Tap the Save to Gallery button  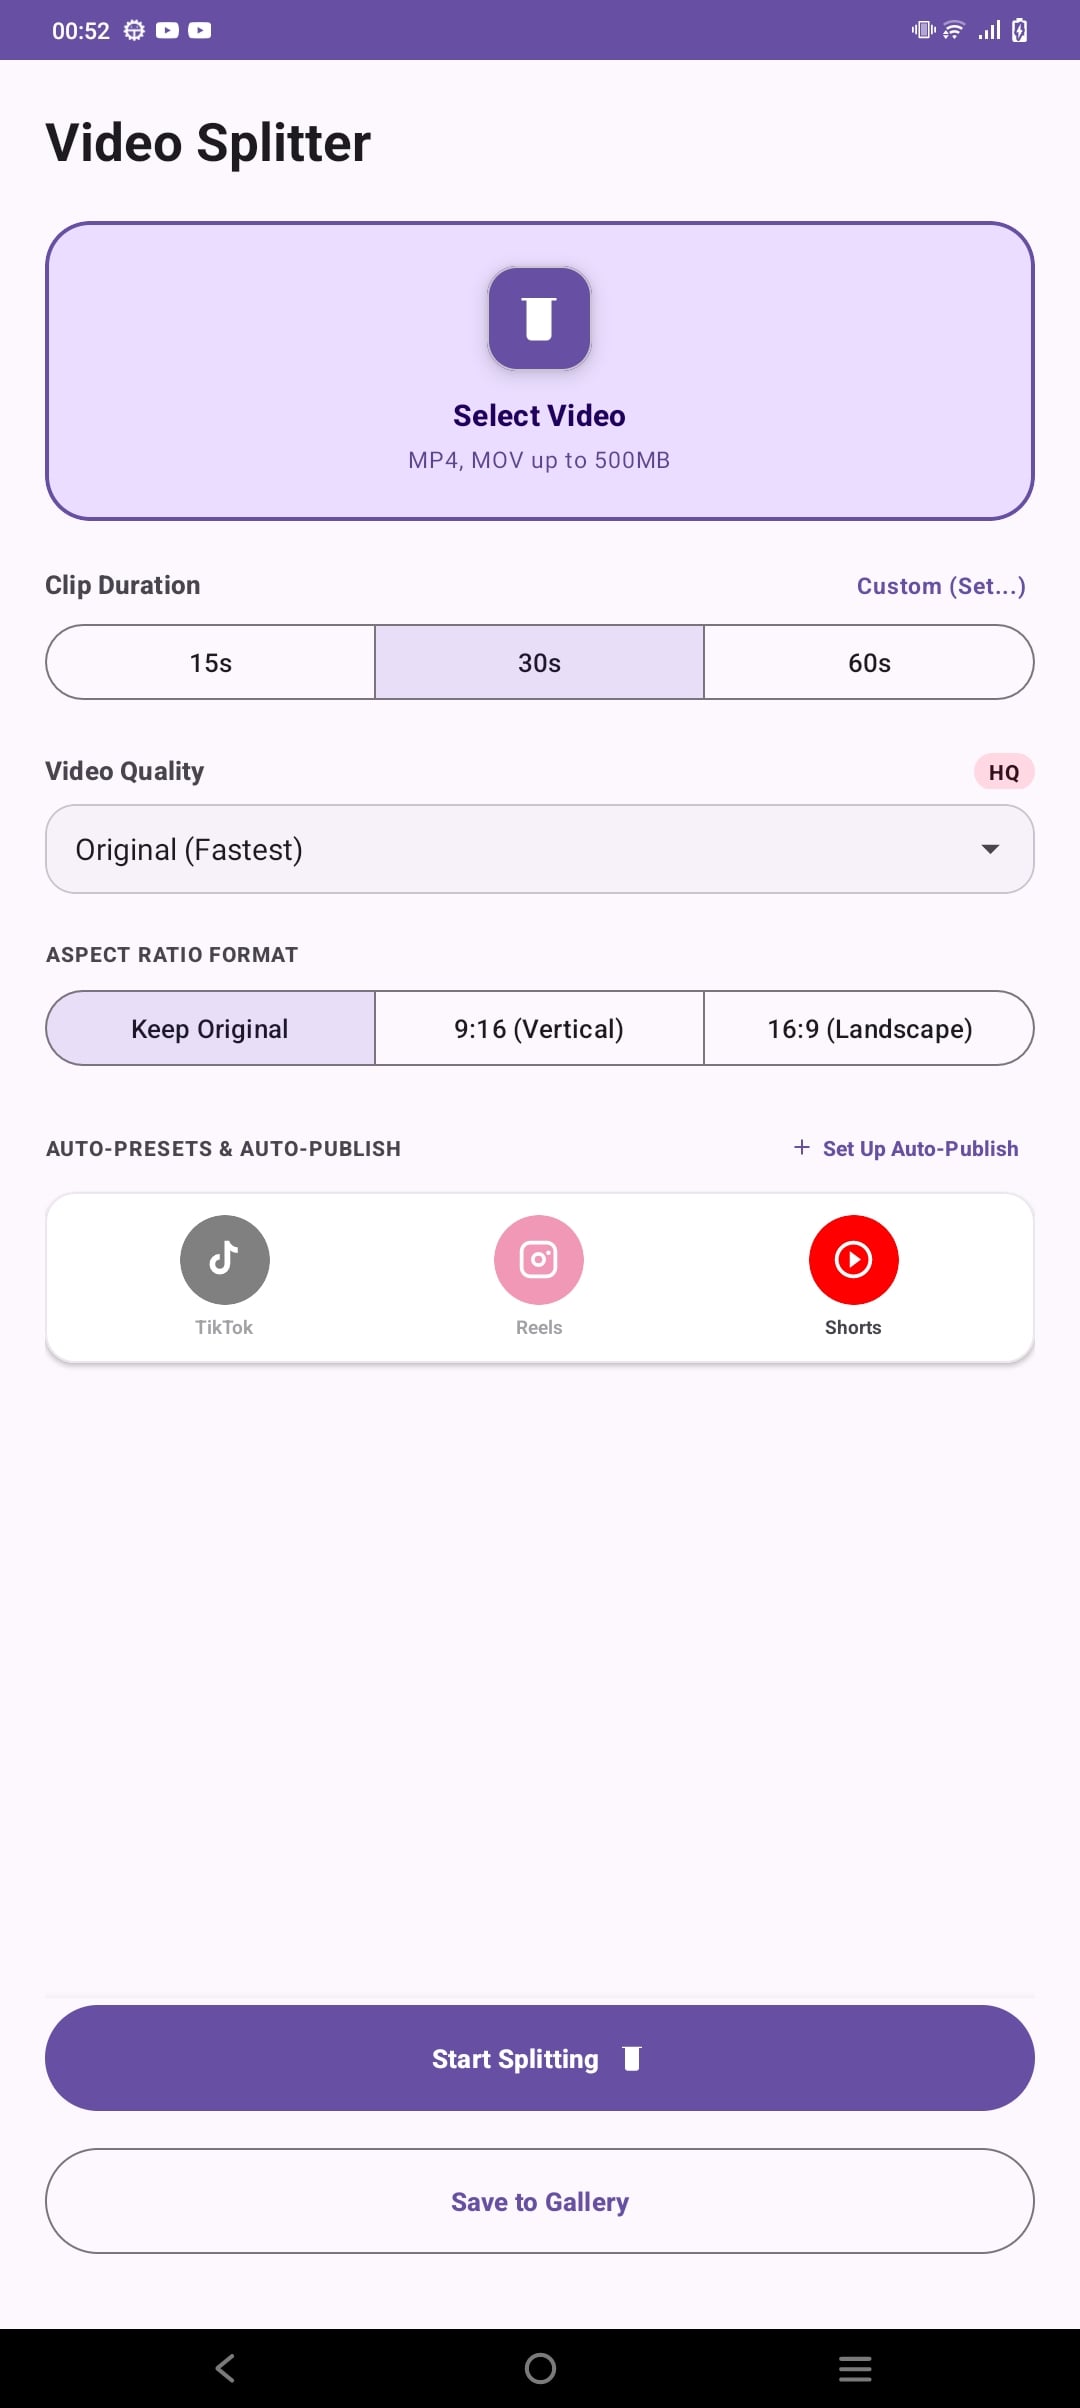coord(540,2201)
